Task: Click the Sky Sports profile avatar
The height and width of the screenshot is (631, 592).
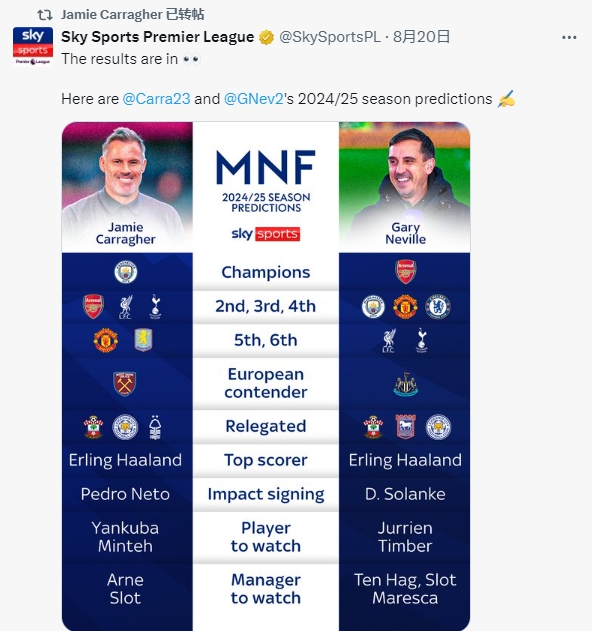Action: click(33, 46)
